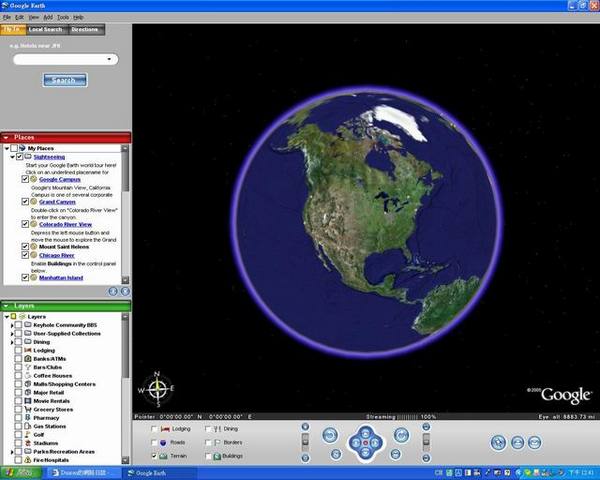Enable the Borders checkbox

click(208, 442)
